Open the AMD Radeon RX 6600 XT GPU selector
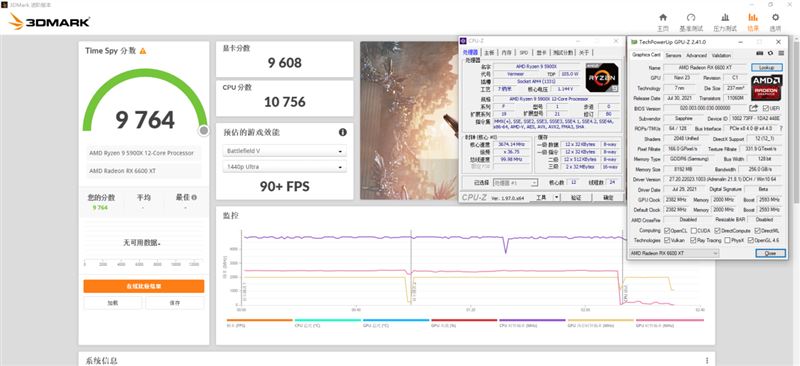 pyautogui.click(x=674, y=253)
